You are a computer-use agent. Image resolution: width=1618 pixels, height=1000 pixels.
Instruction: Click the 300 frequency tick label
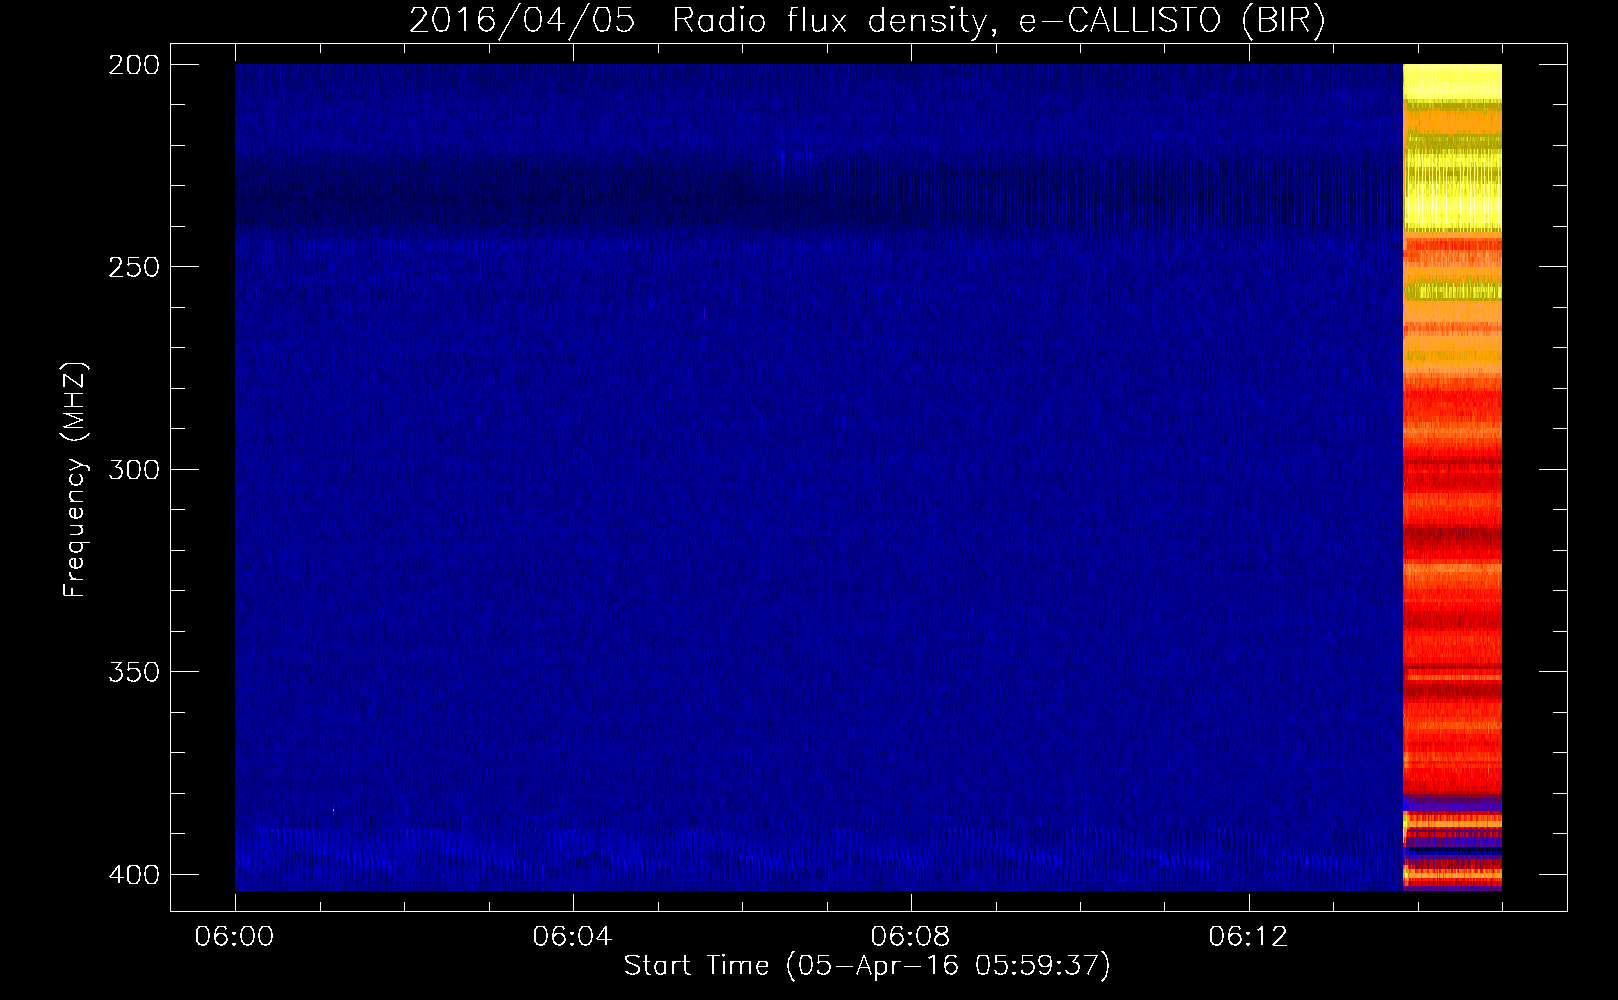click(133, 469)
